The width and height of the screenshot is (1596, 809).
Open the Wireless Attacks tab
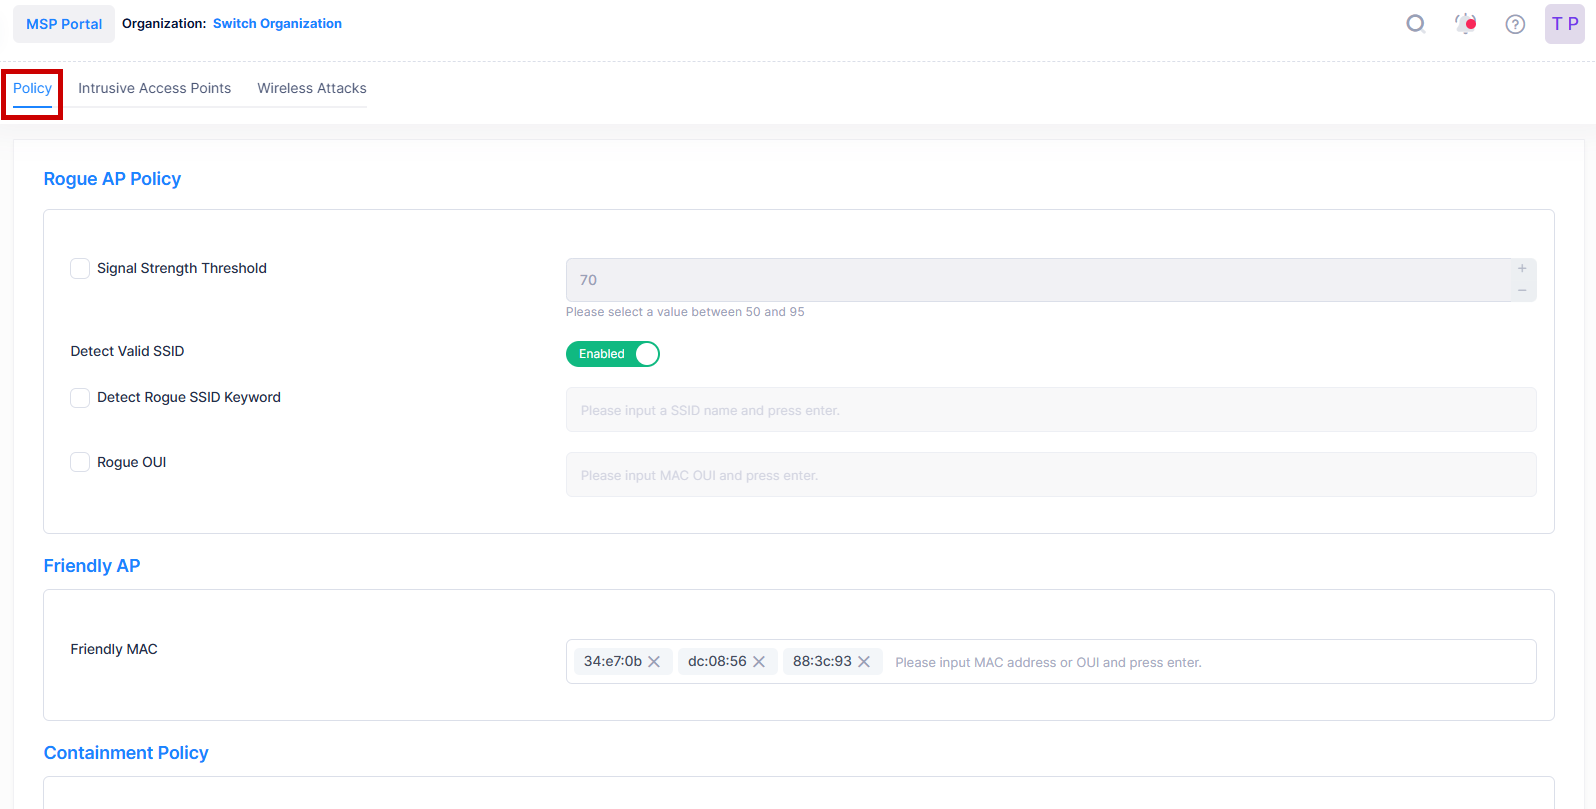312,88
